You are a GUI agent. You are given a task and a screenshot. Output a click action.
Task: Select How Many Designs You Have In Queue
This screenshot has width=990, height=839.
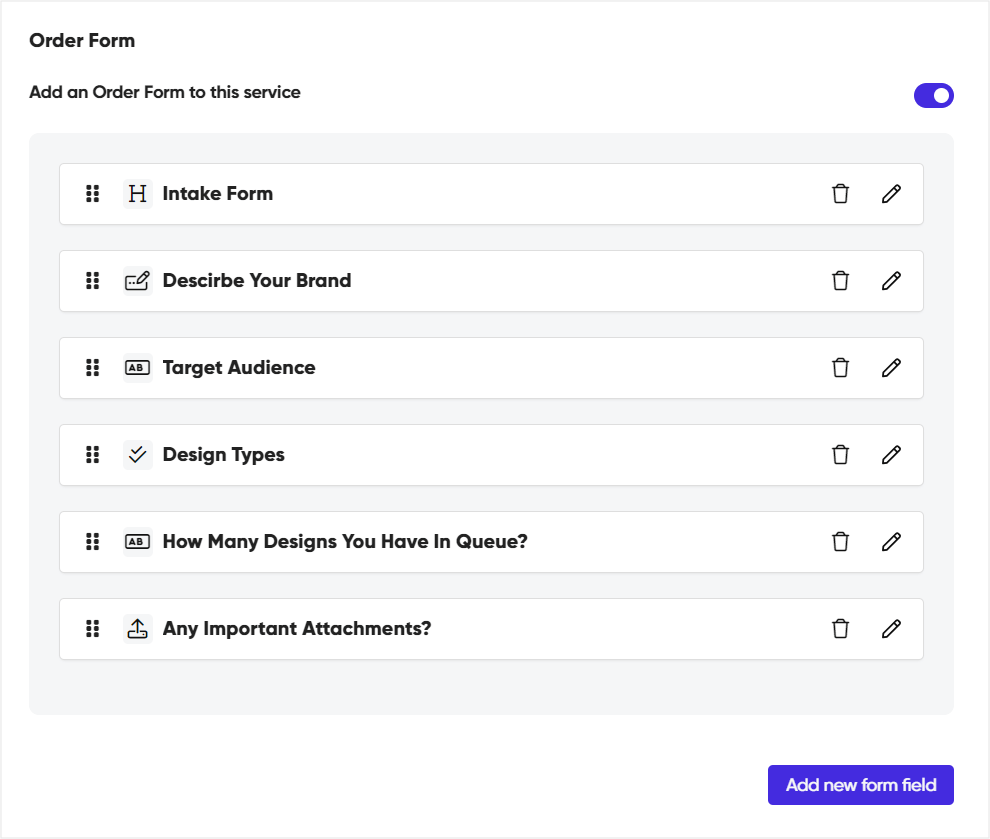tap(345, 542)
